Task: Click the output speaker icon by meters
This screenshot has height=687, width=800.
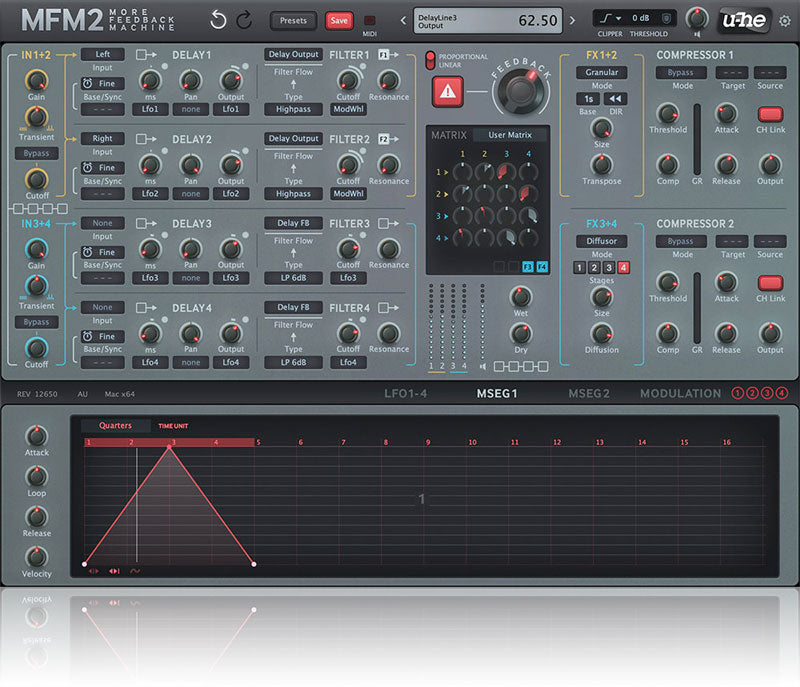Action: [x=483, y=366]
